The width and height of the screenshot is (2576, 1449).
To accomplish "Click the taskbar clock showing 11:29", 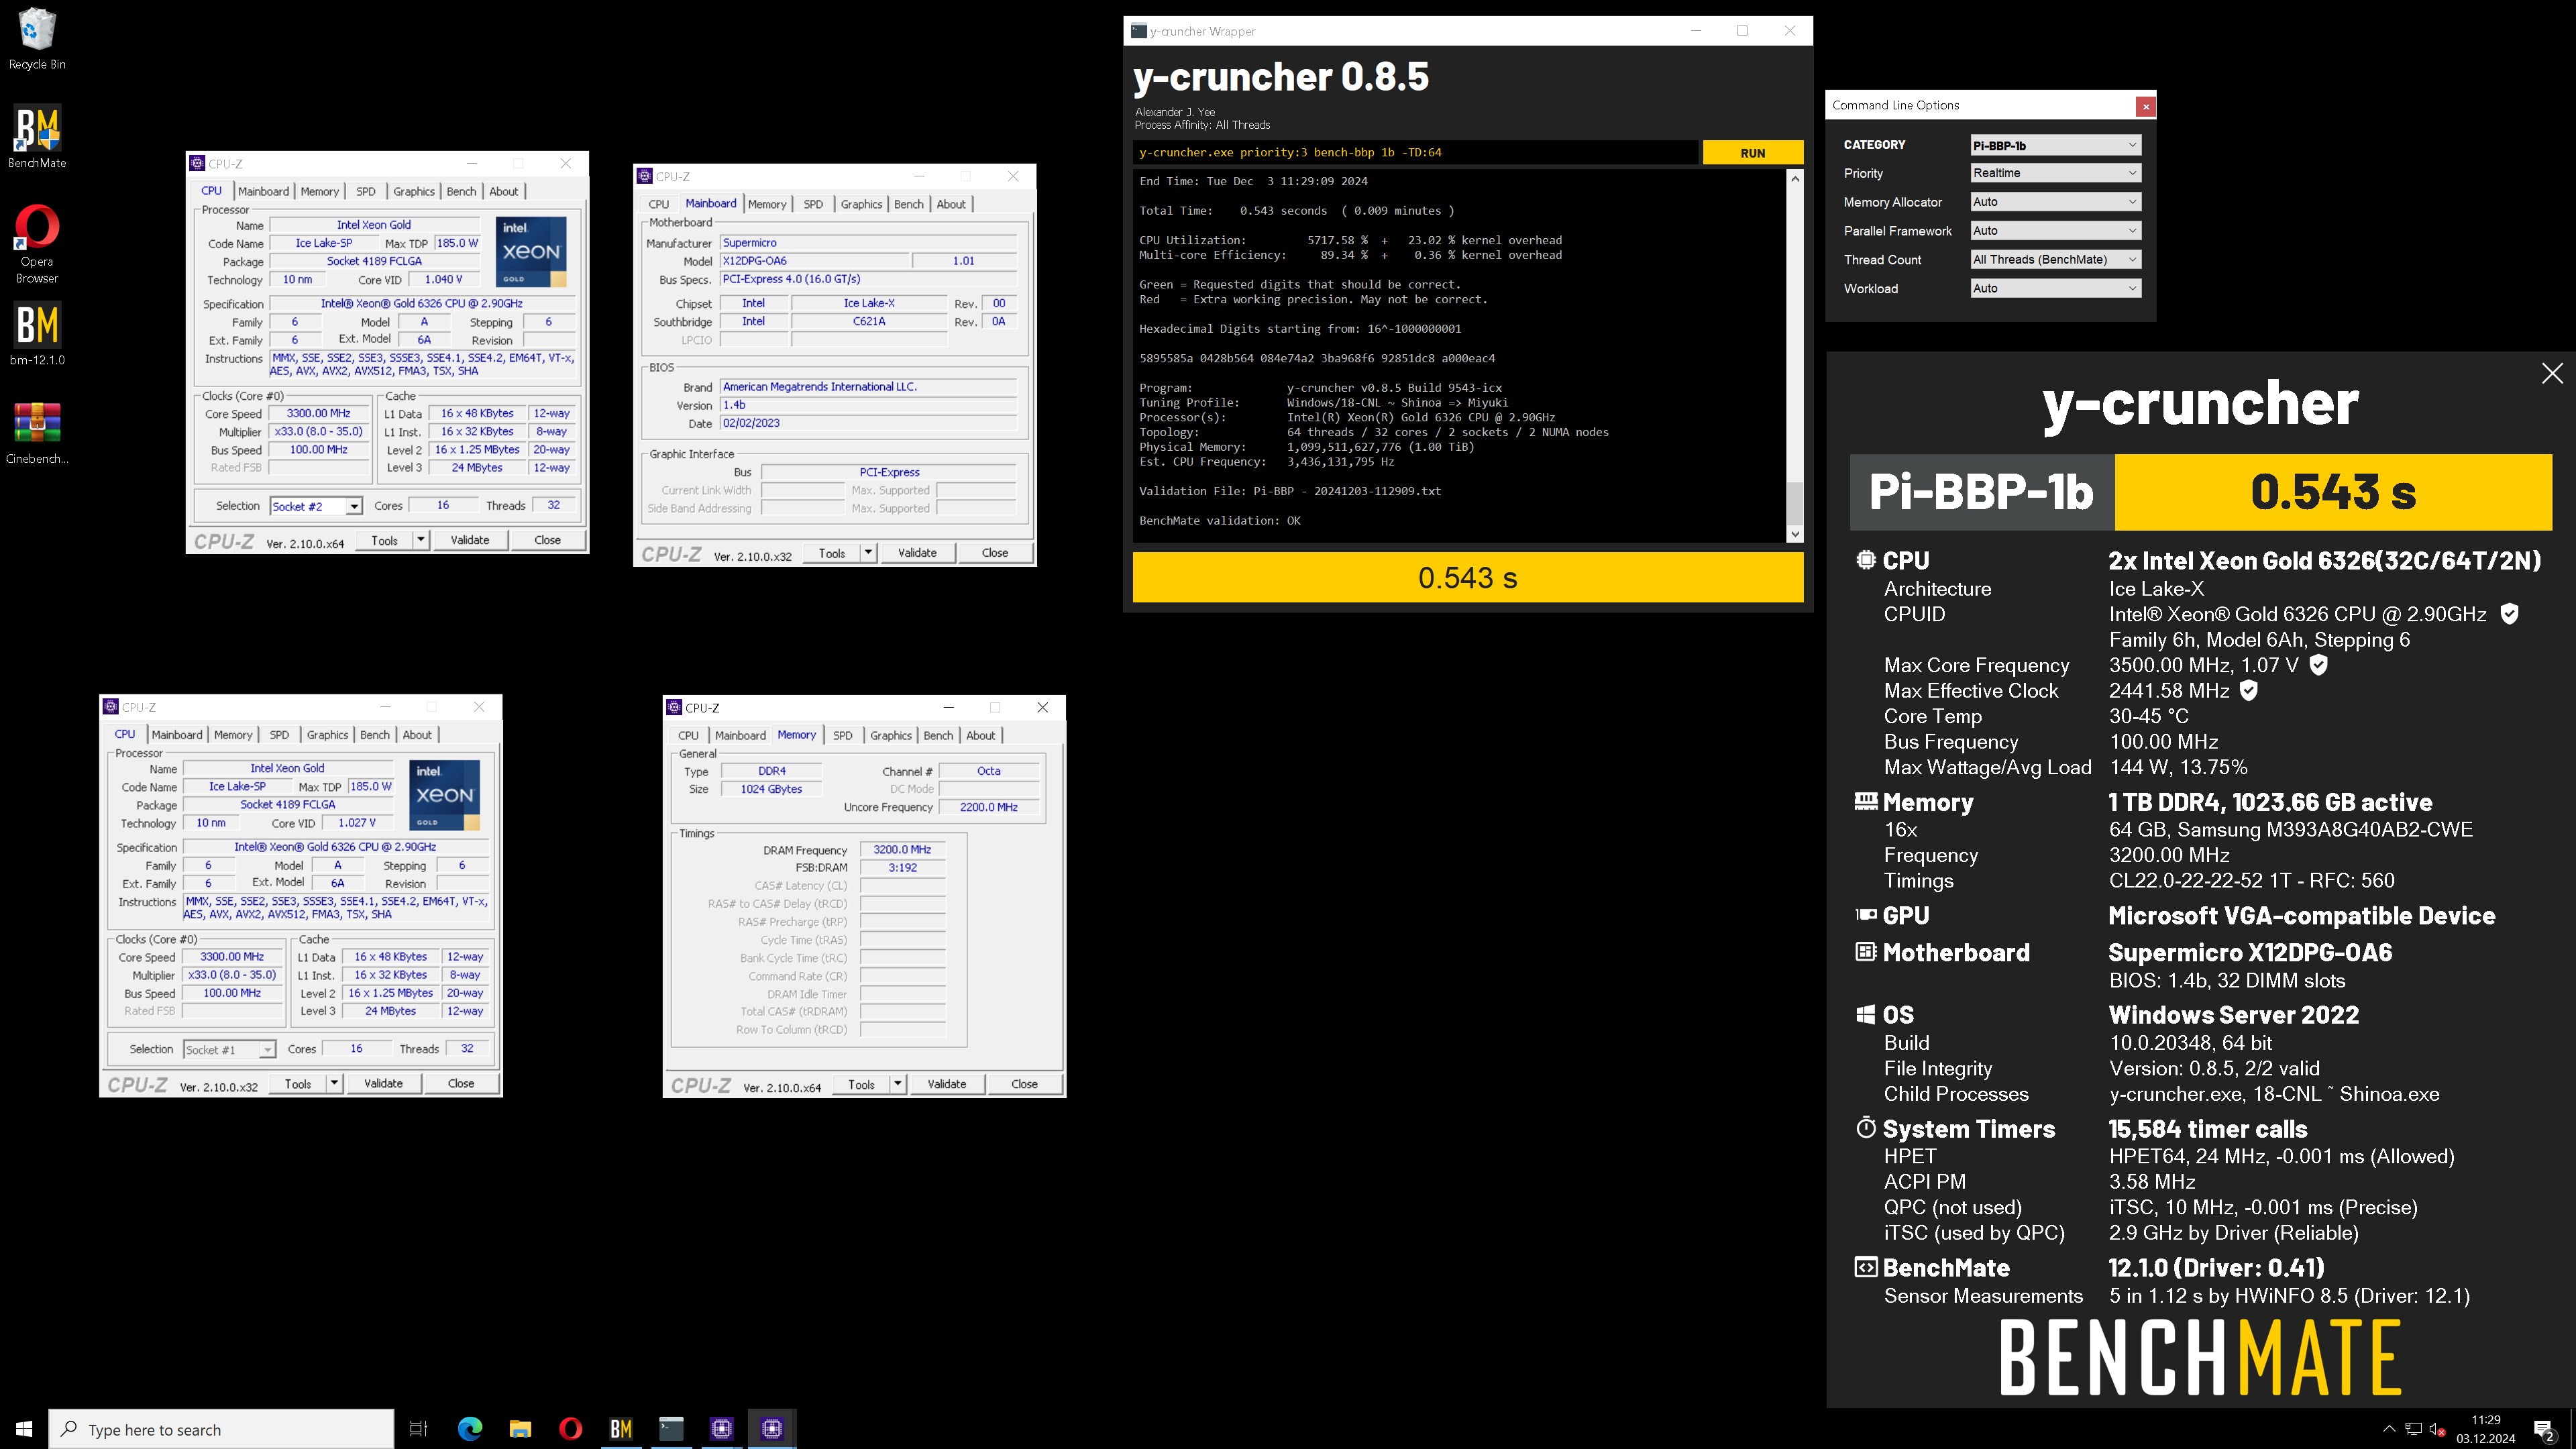I will coord(2485,1429).
